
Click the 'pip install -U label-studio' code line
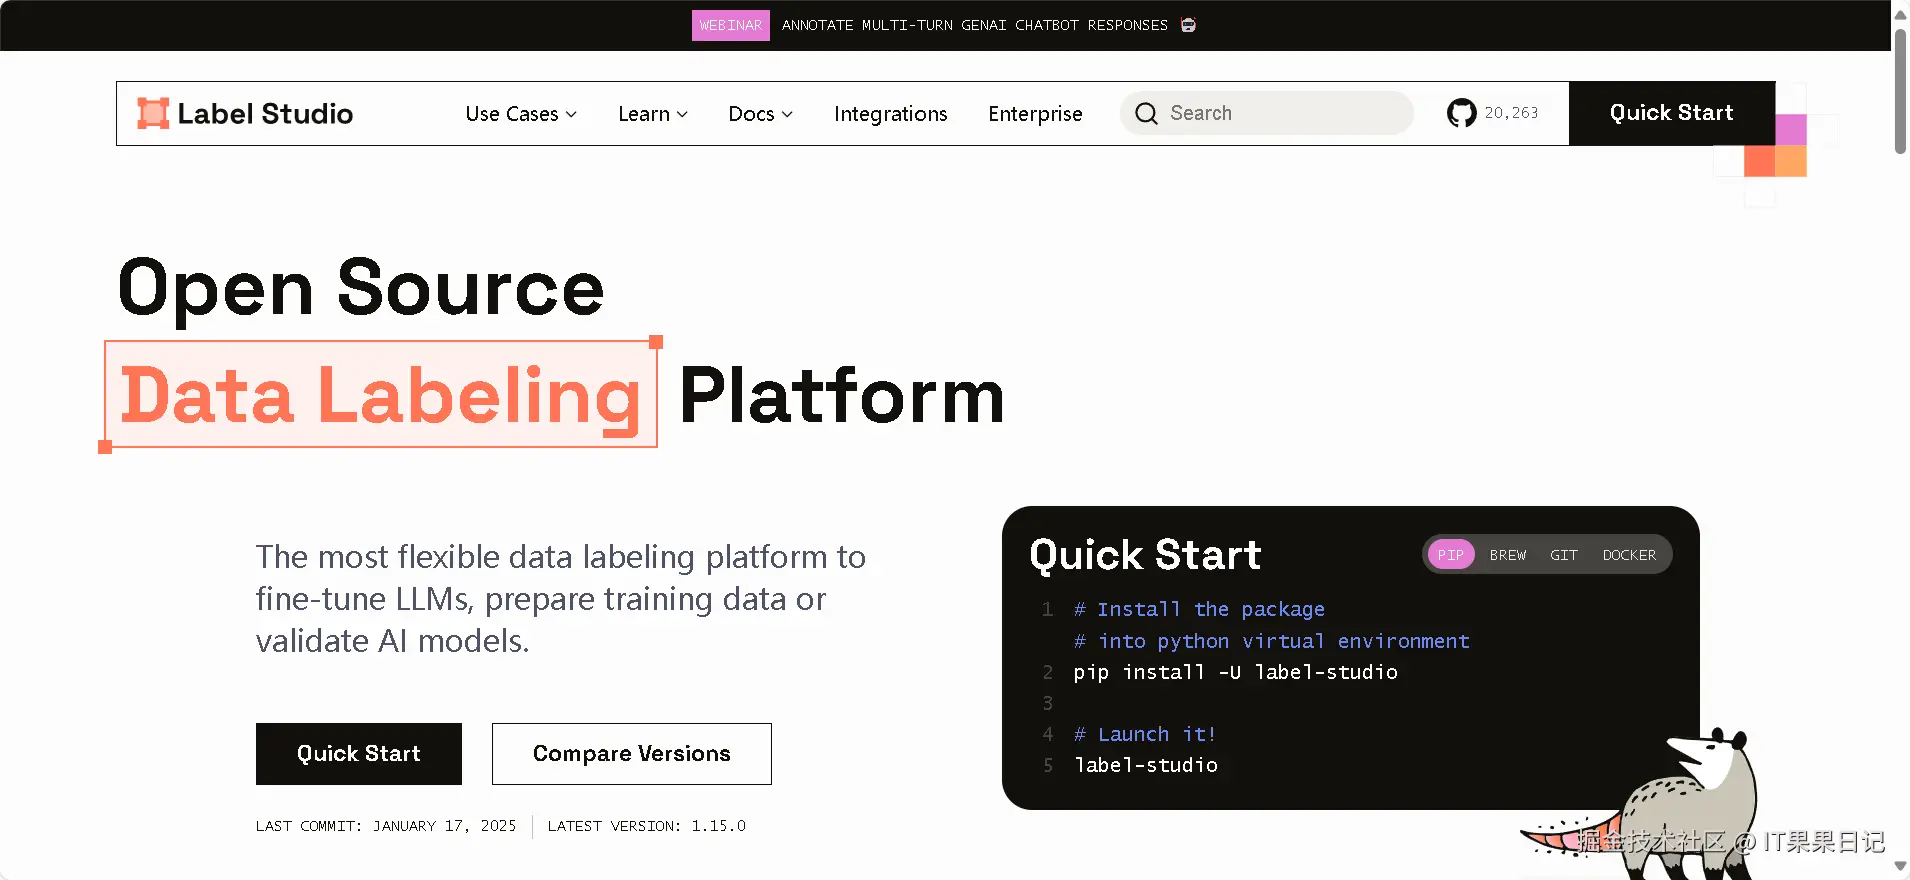(x=1236, y=672)
